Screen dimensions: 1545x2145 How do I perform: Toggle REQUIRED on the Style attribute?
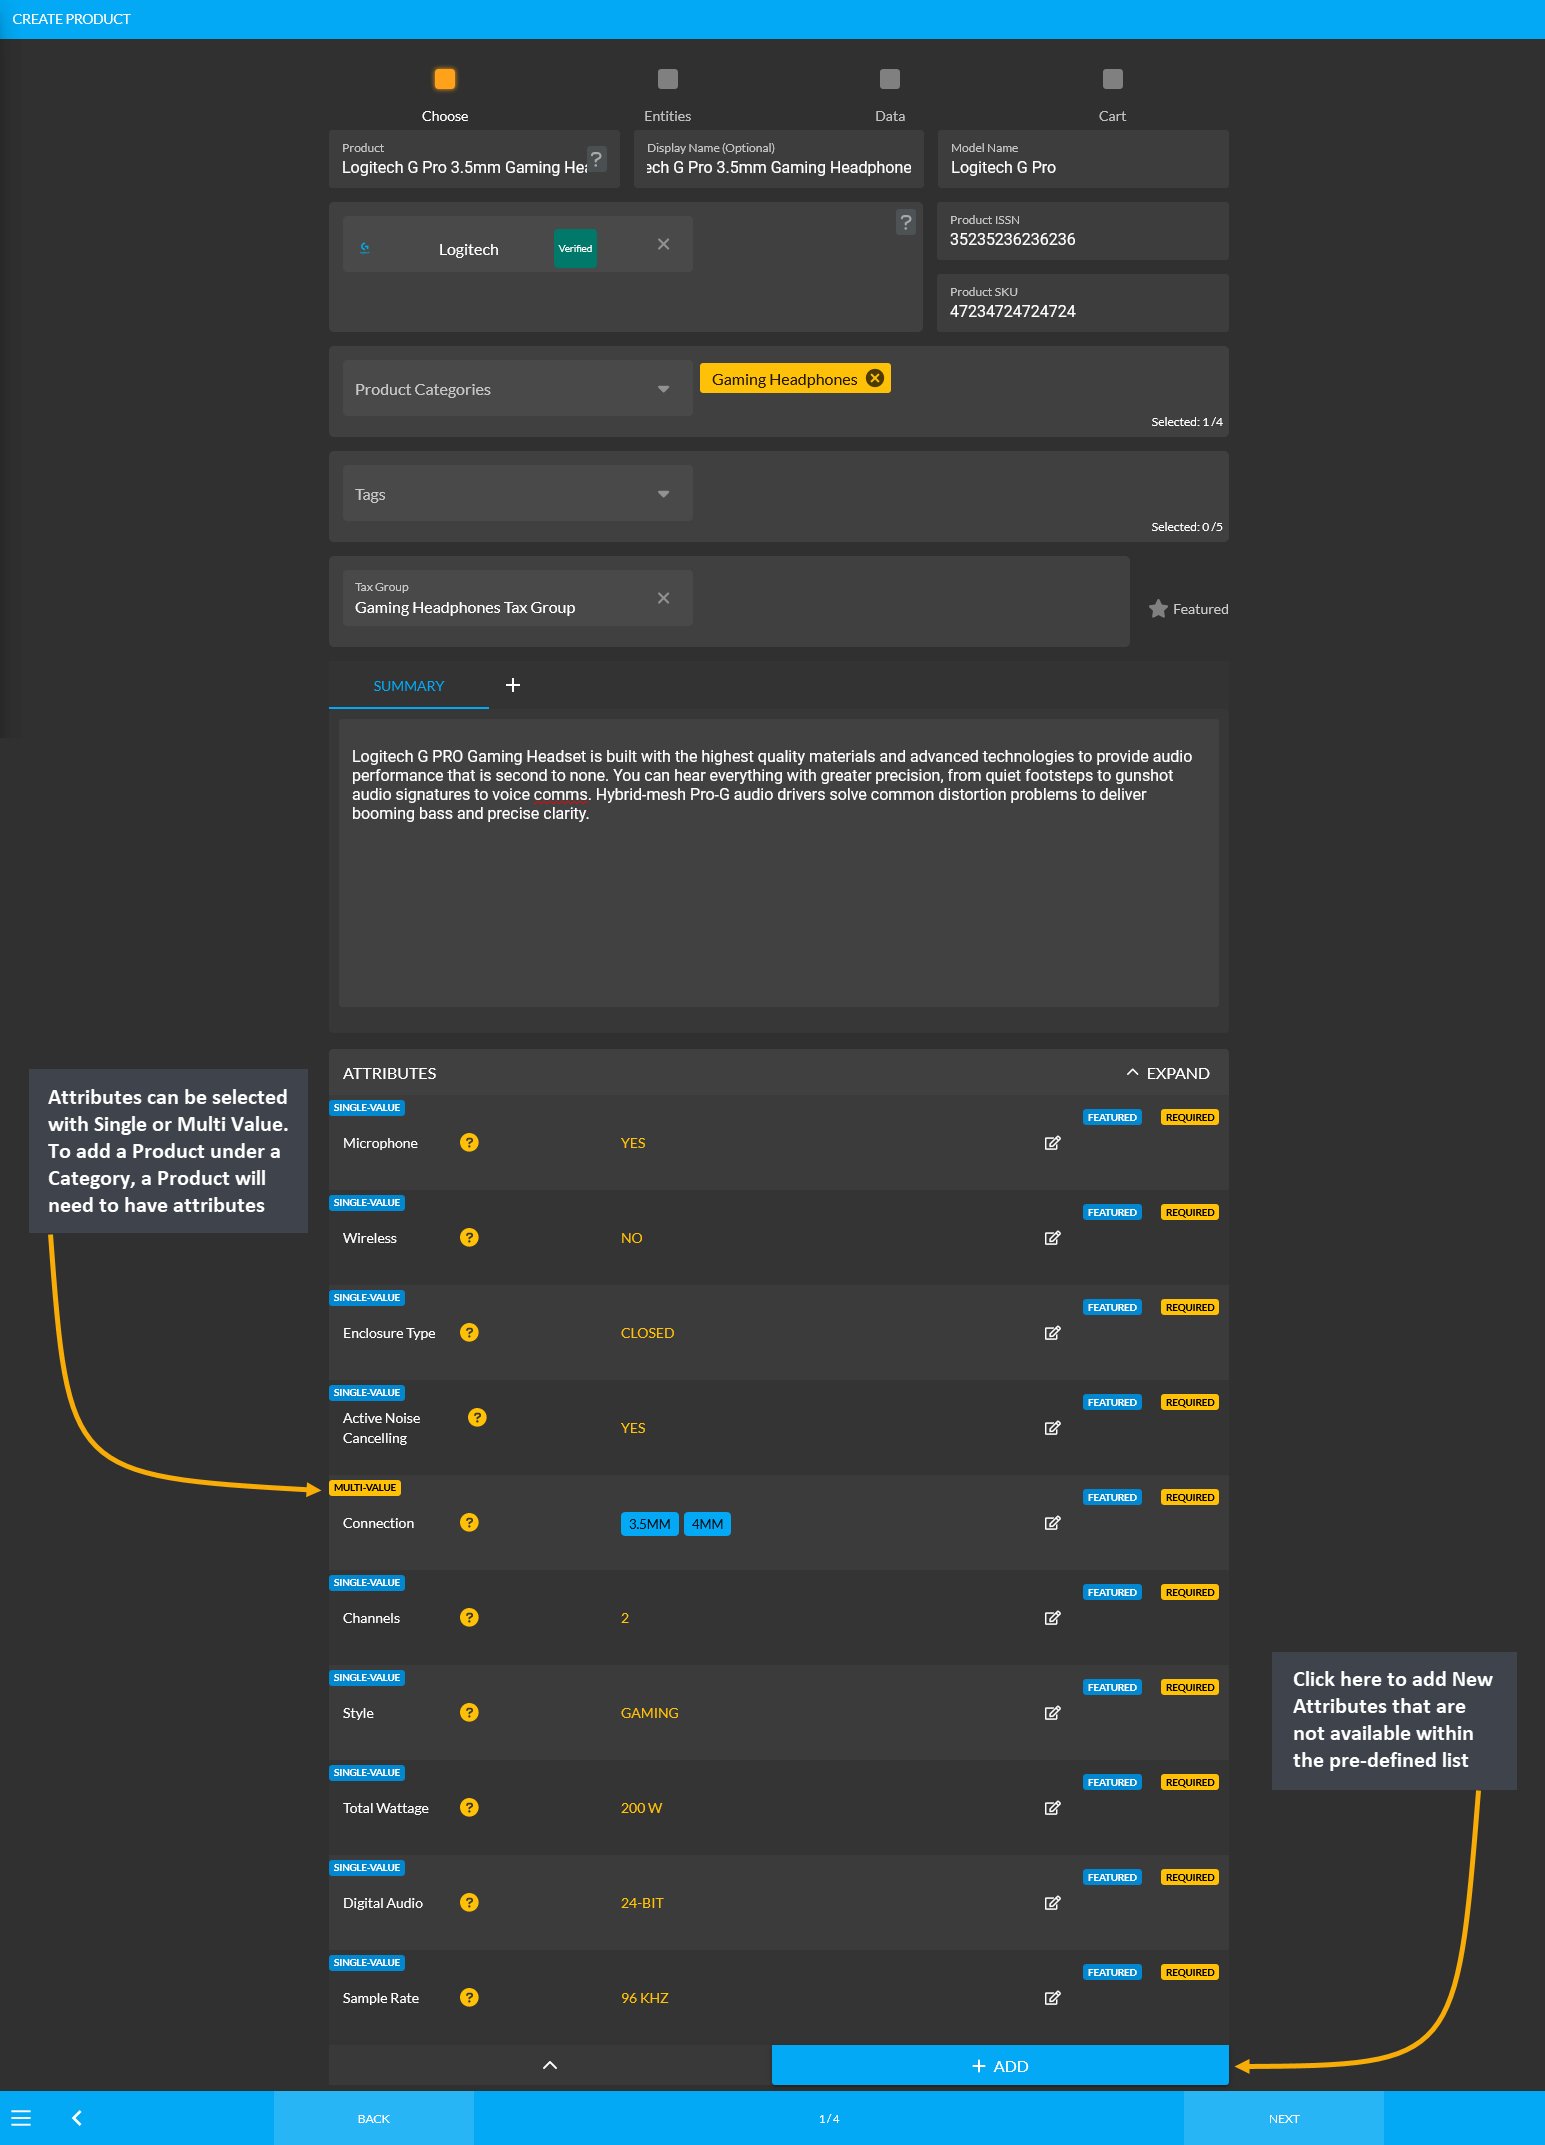click(x=1190, y=1687)
